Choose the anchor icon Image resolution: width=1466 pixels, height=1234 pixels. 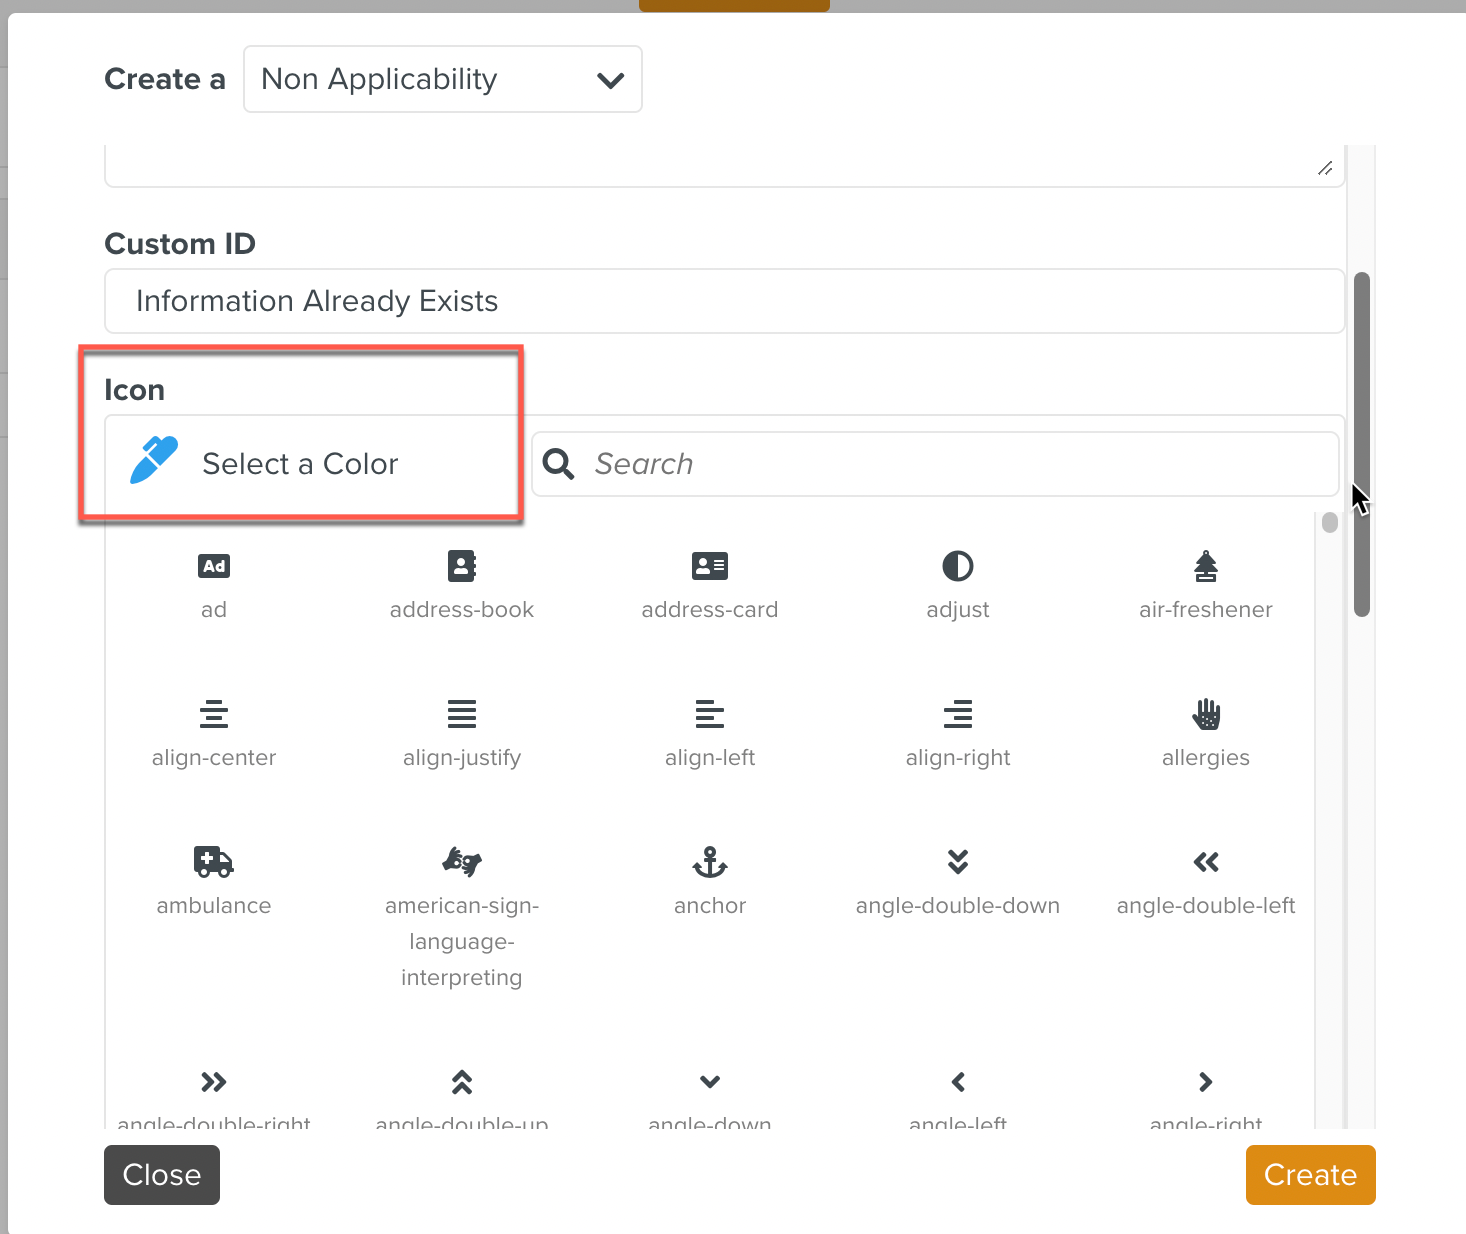709,862
